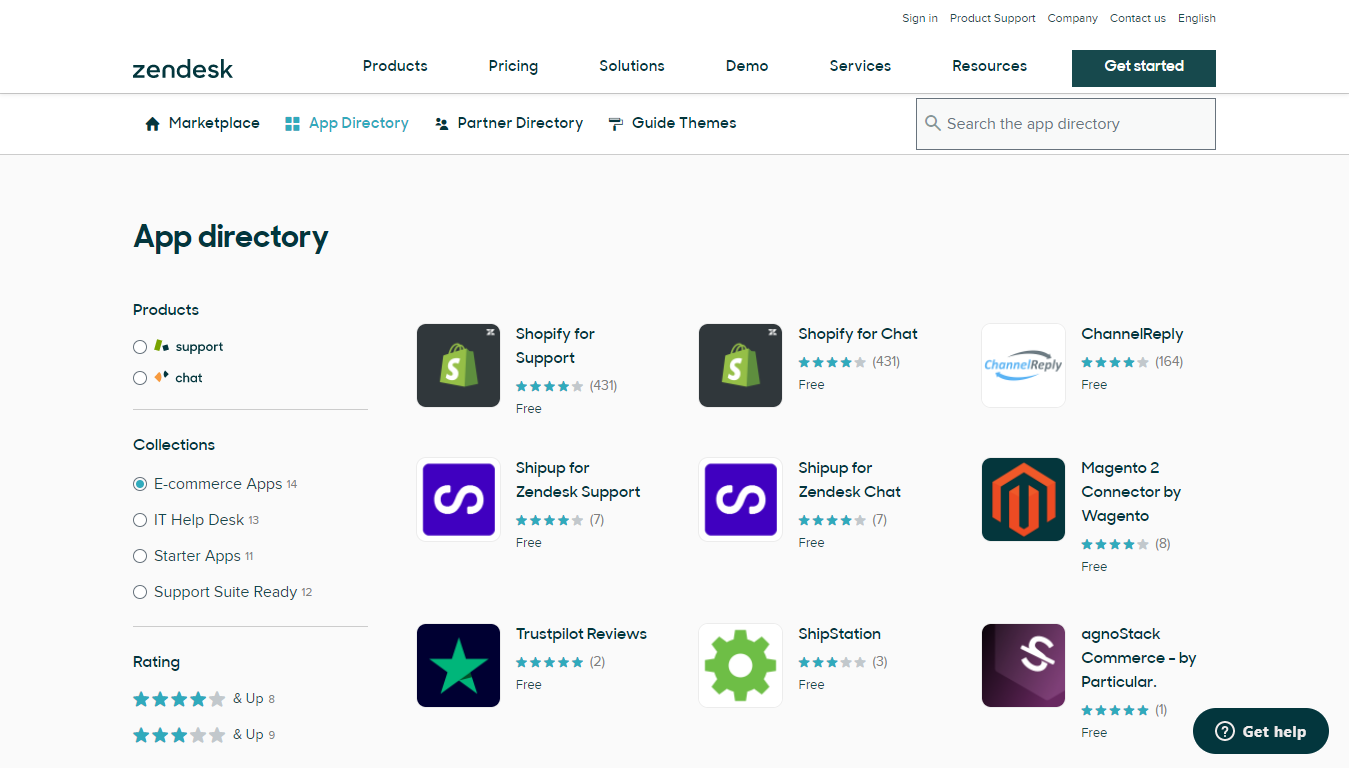Screen dimensions: 1349x768
Task: Select the Support Suite Ready radio
Action: 140,592
